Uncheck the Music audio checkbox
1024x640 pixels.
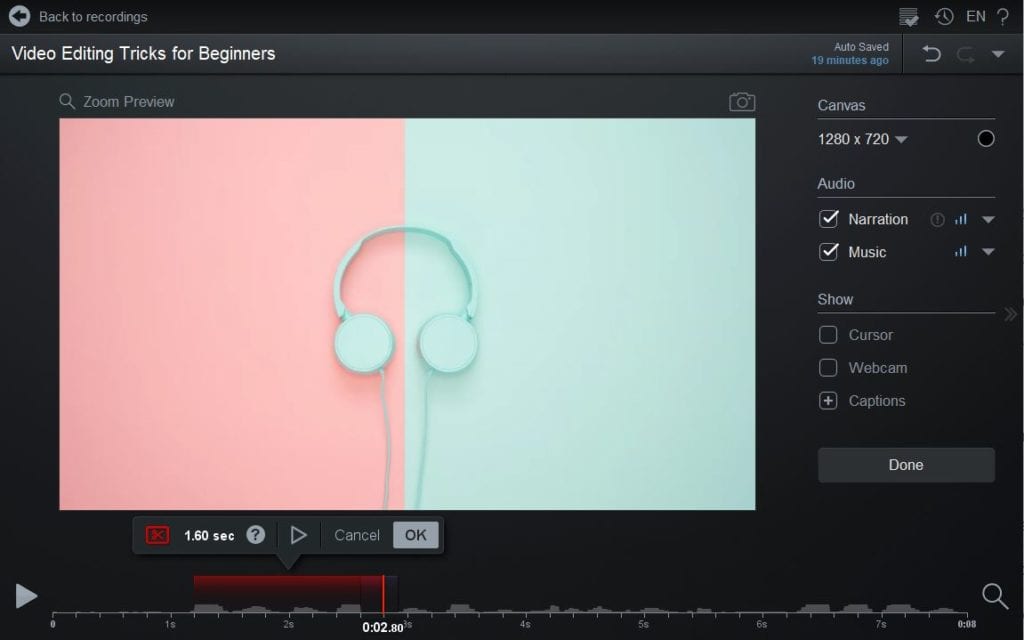[828, 252]
